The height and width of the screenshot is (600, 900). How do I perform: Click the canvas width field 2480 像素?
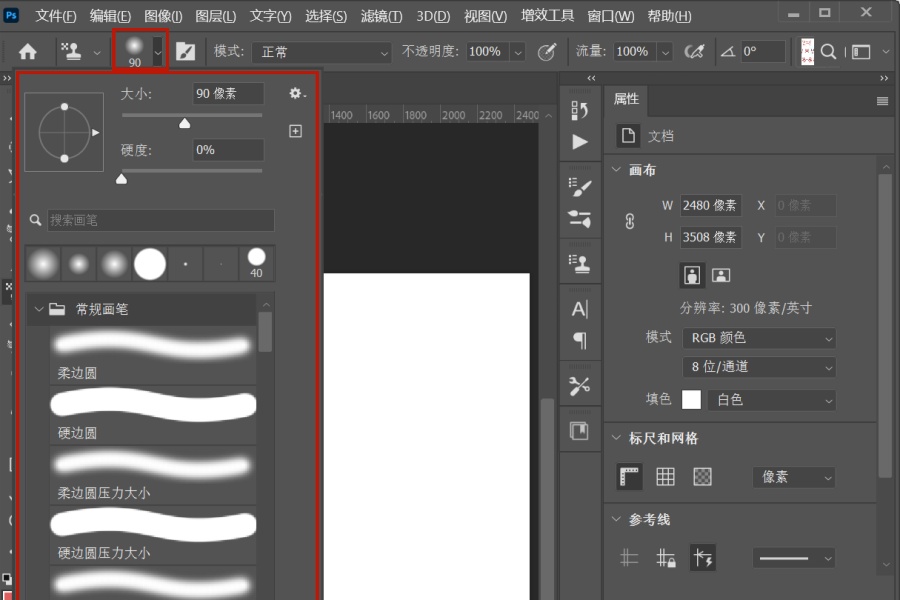tap(711, 206)
